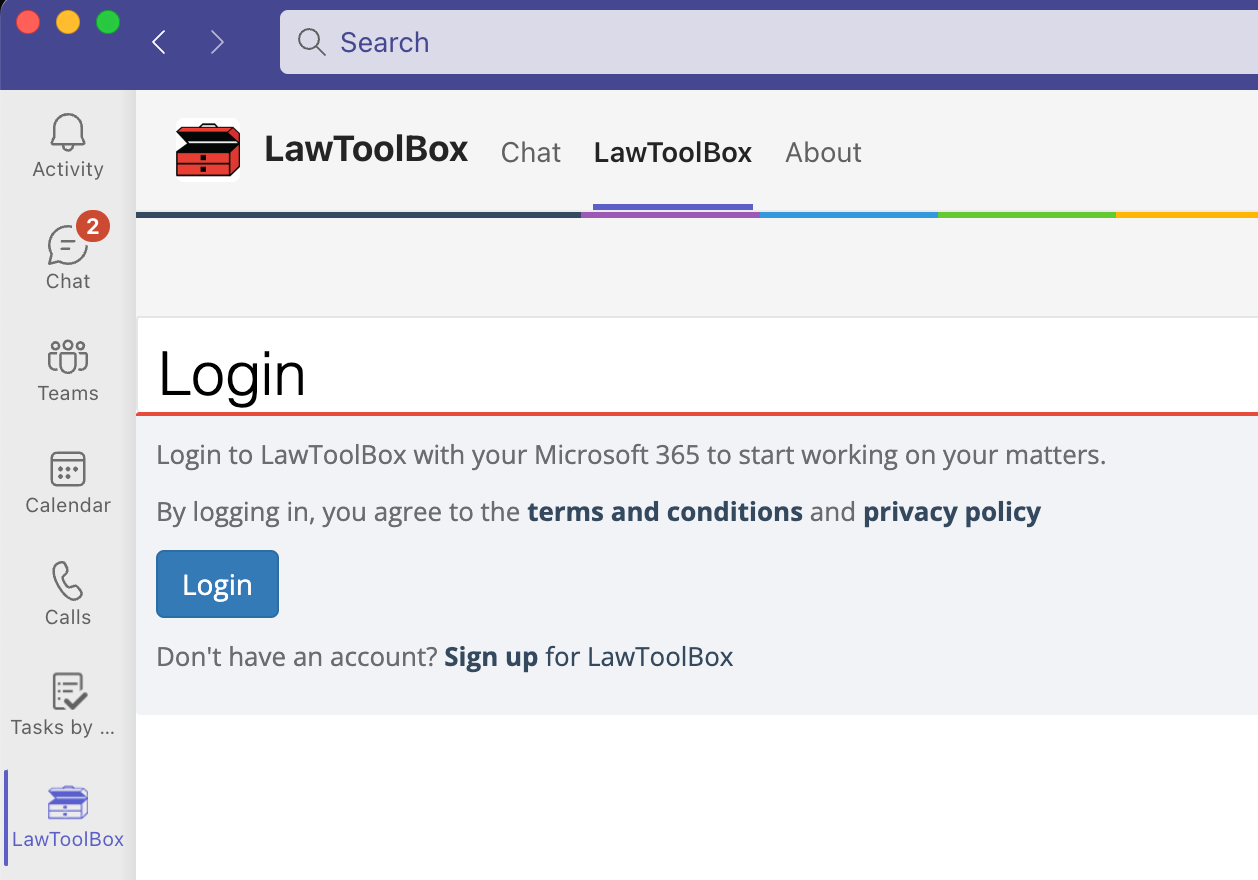Click the yellow minimize window button
This screenshot has height=880, width=1258.
pyautogui.click(x=68, y=22)
